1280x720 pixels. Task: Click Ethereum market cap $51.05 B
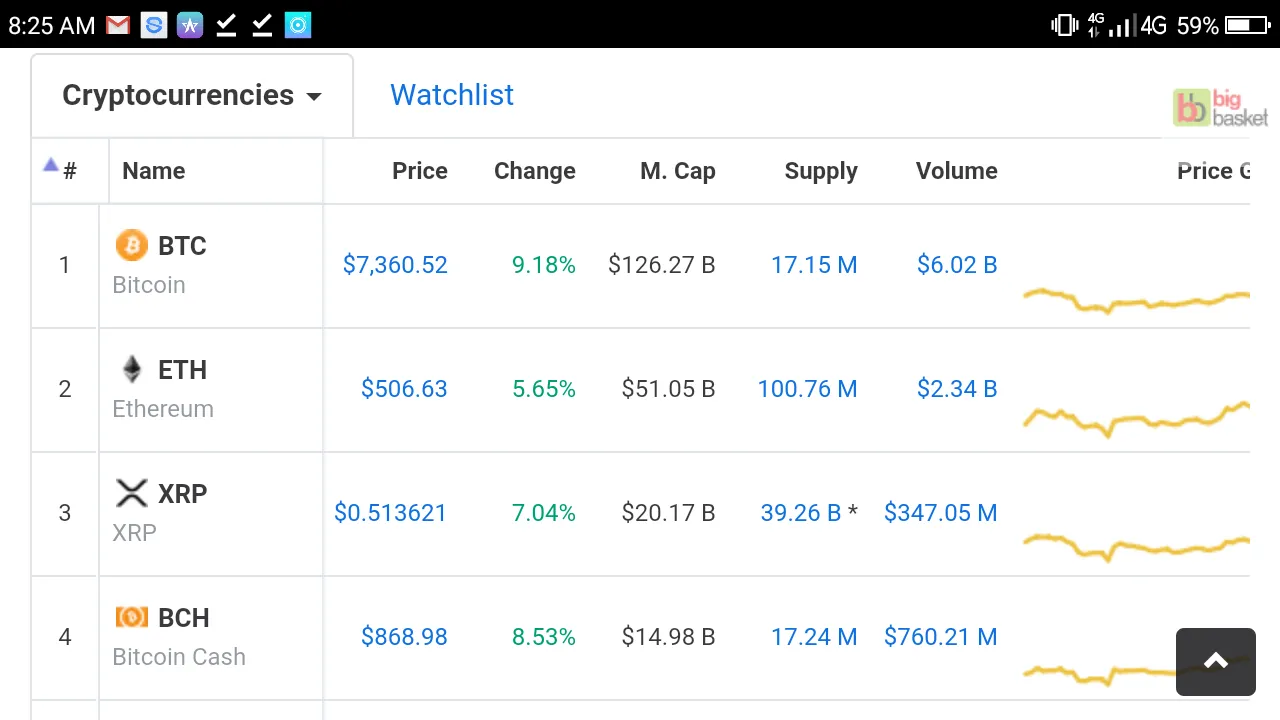tap(669, 389)
